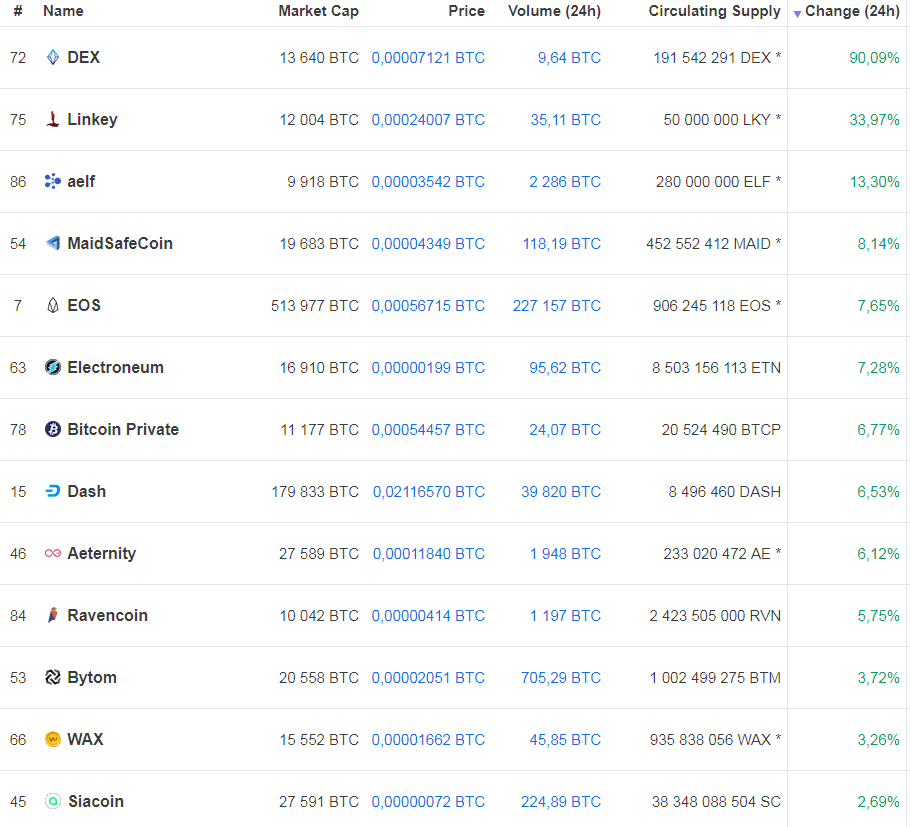Click the Linkey coin logo icon

click(x=53, y=119)
